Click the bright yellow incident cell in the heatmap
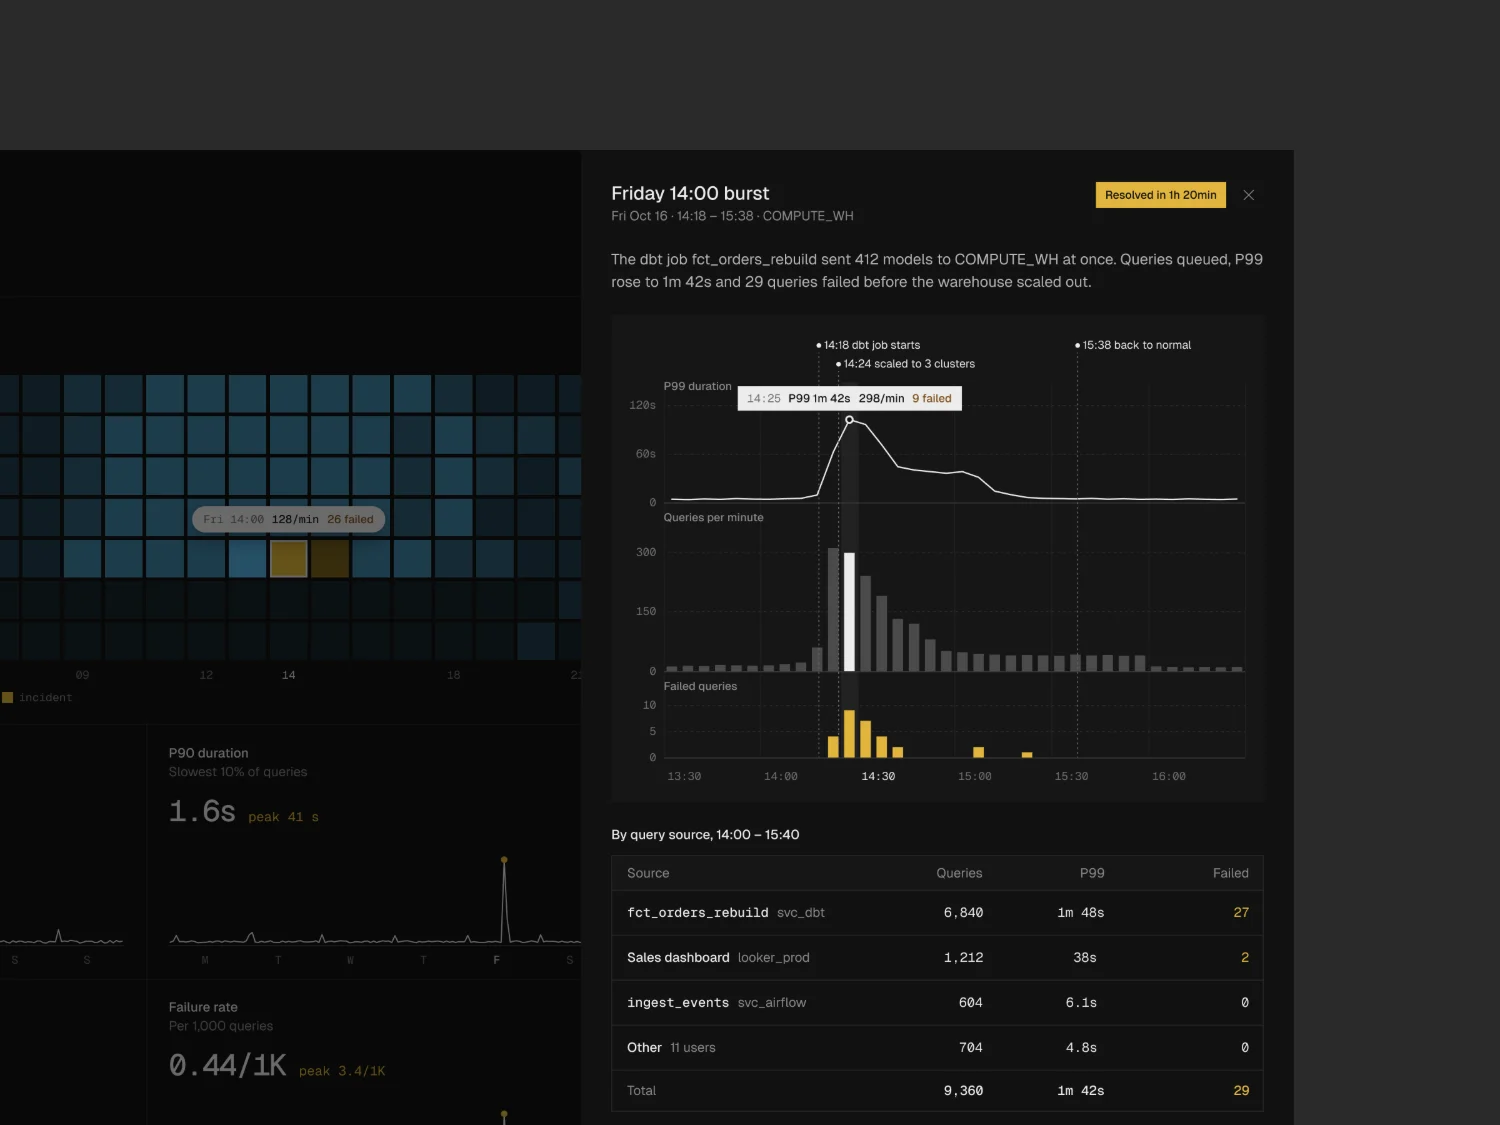This screenshot has height=1125, width=1500. [x=288, y=559]
